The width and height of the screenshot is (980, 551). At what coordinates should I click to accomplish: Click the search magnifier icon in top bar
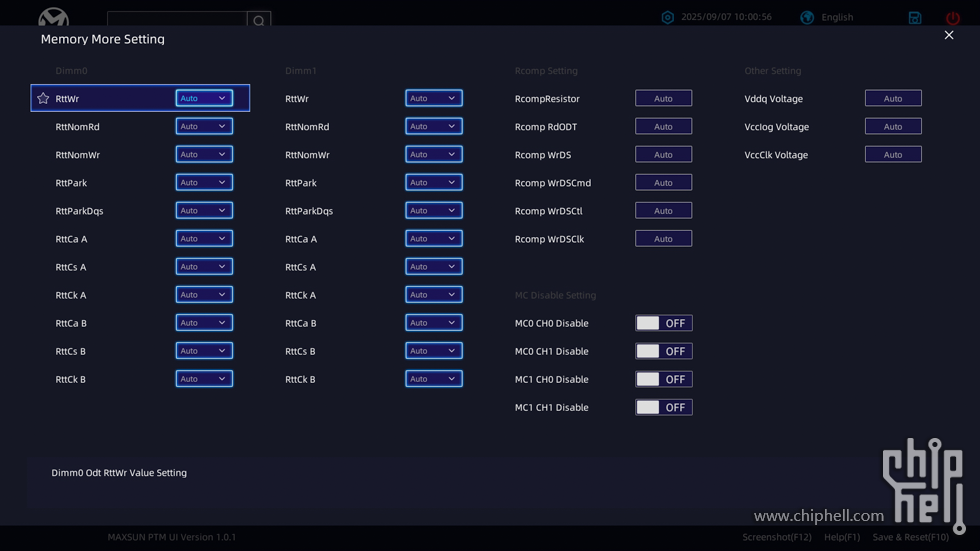click(x=259, y=21)
